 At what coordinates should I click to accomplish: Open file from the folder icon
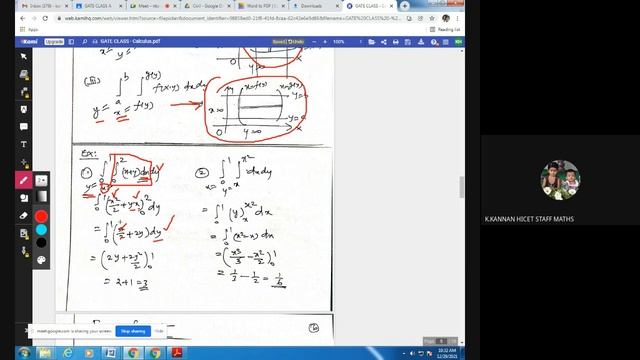click(371, 42)
